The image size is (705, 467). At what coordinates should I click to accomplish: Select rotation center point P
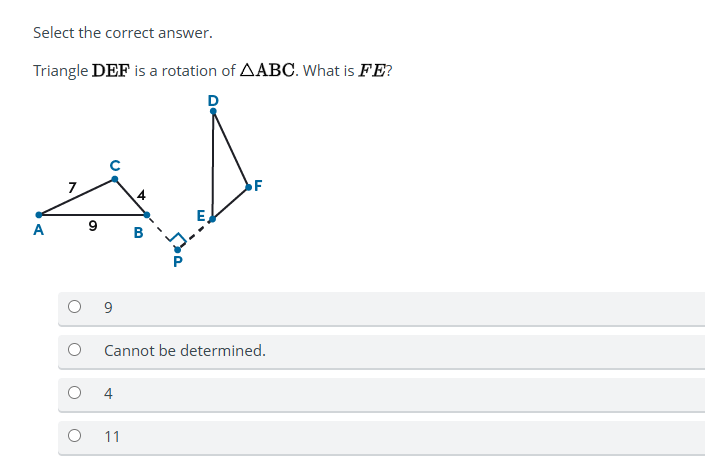(x=178, y=250)
